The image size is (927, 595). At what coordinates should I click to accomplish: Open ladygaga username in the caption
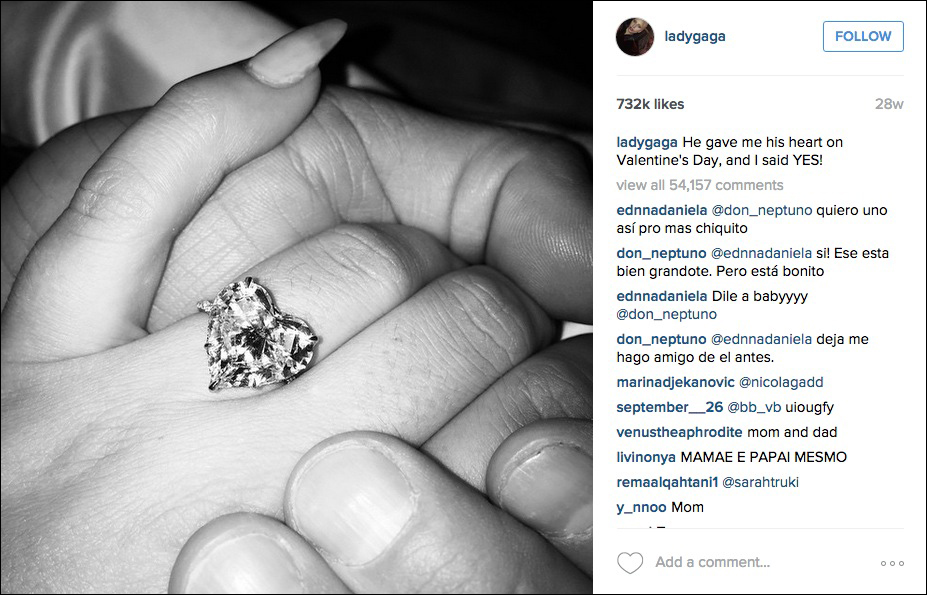click(x=647, y=143)
